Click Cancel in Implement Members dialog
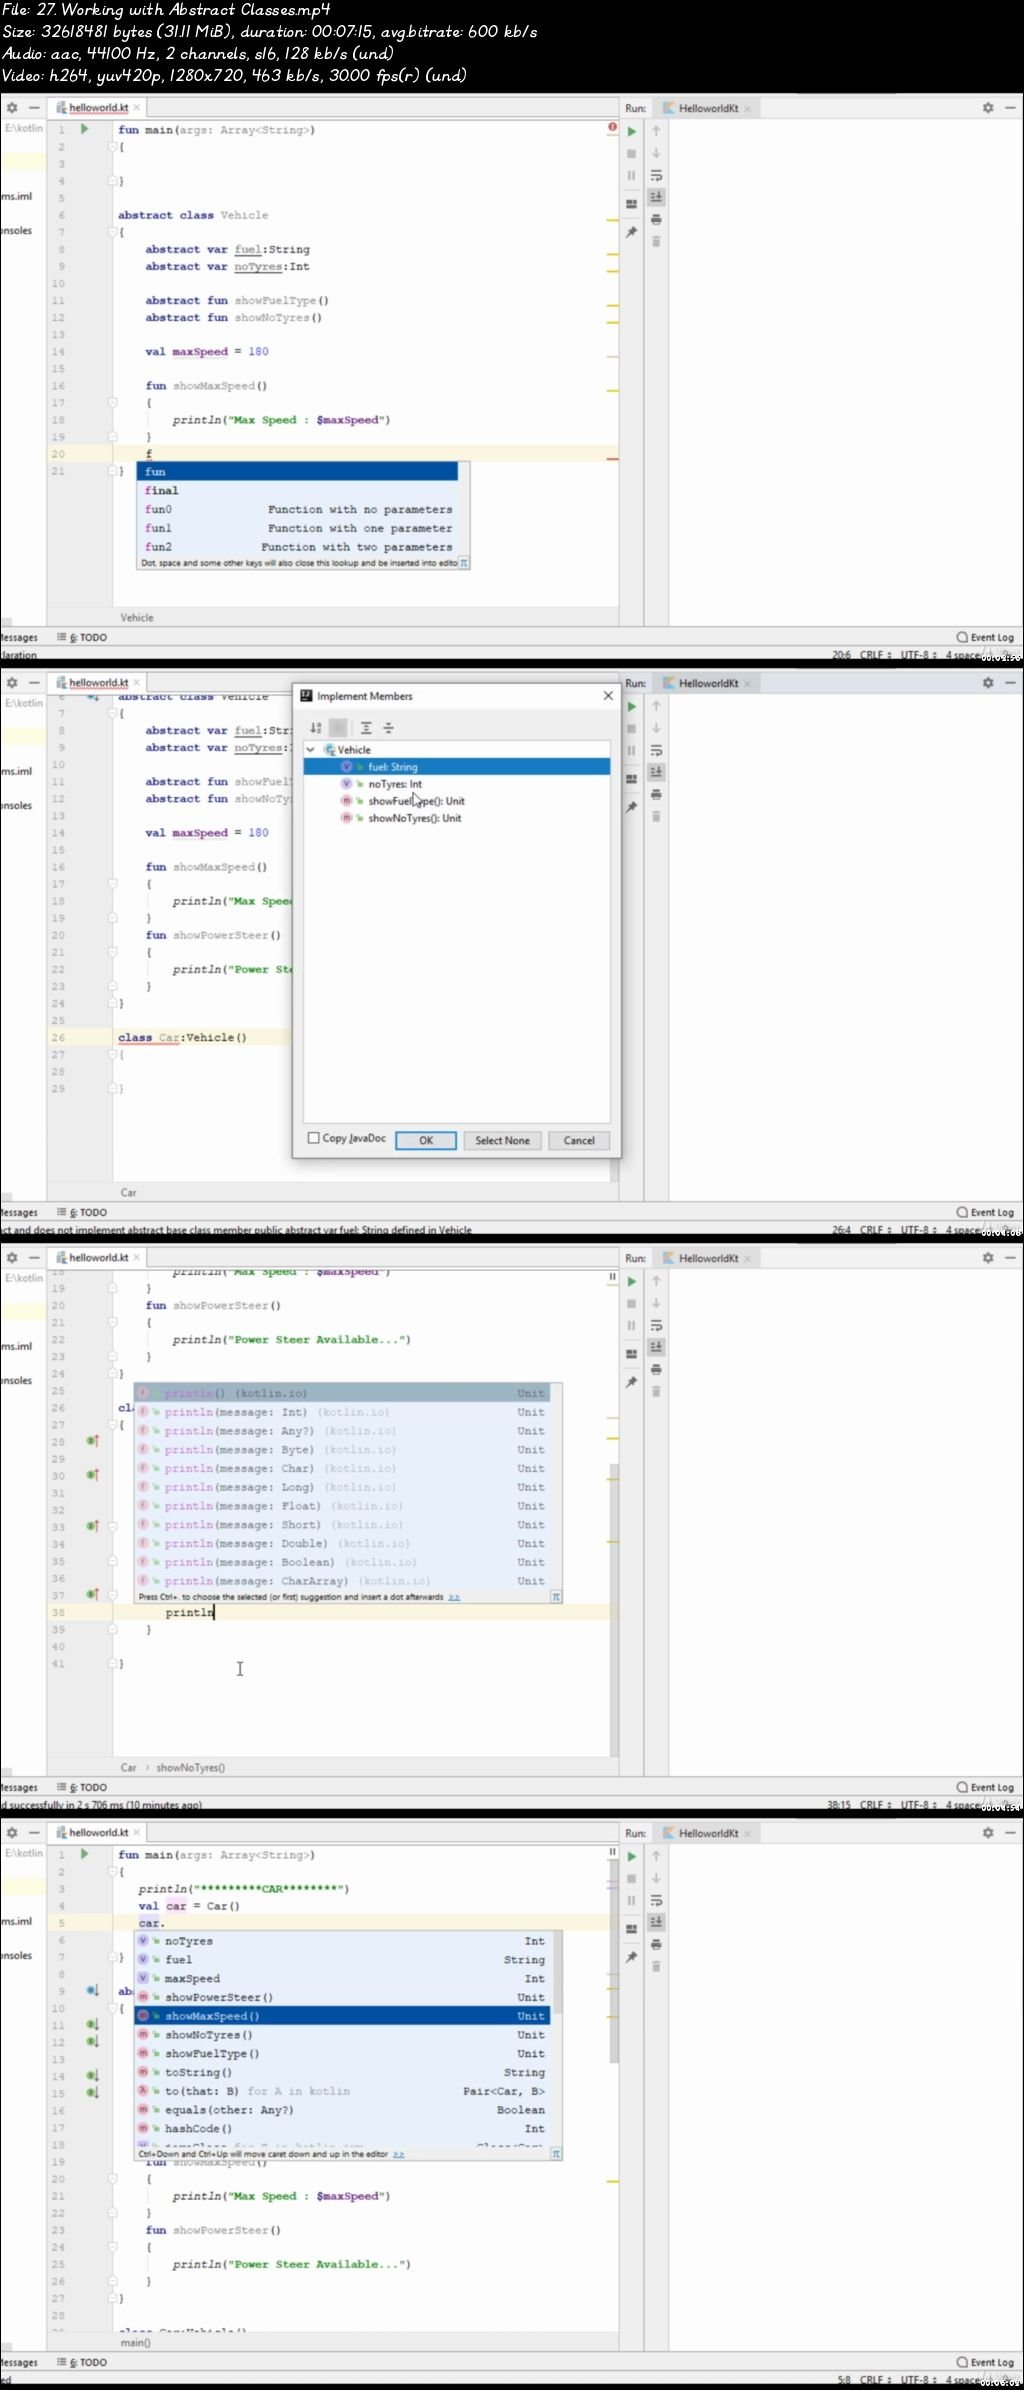 point(579,1140)
